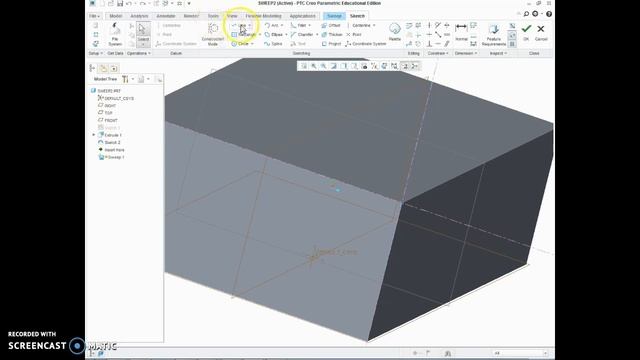
Task: Expand the Arc tool dropdown arrow
Action: pos(282,25)
